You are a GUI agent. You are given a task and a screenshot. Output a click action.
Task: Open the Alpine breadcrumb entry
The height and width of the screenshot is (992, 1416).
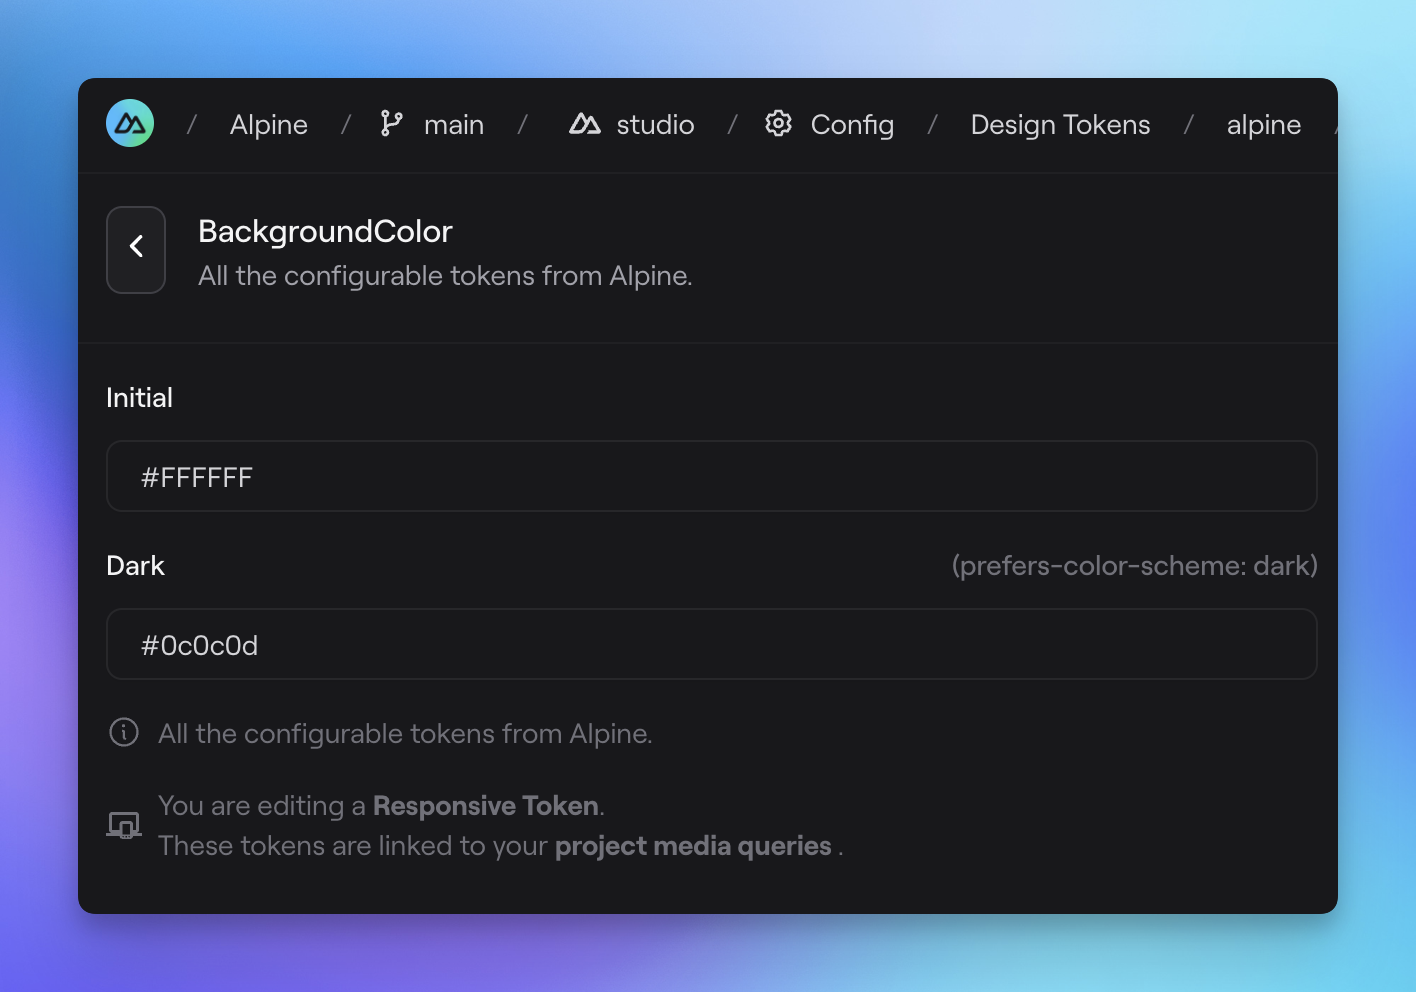(x=268, y=124)
